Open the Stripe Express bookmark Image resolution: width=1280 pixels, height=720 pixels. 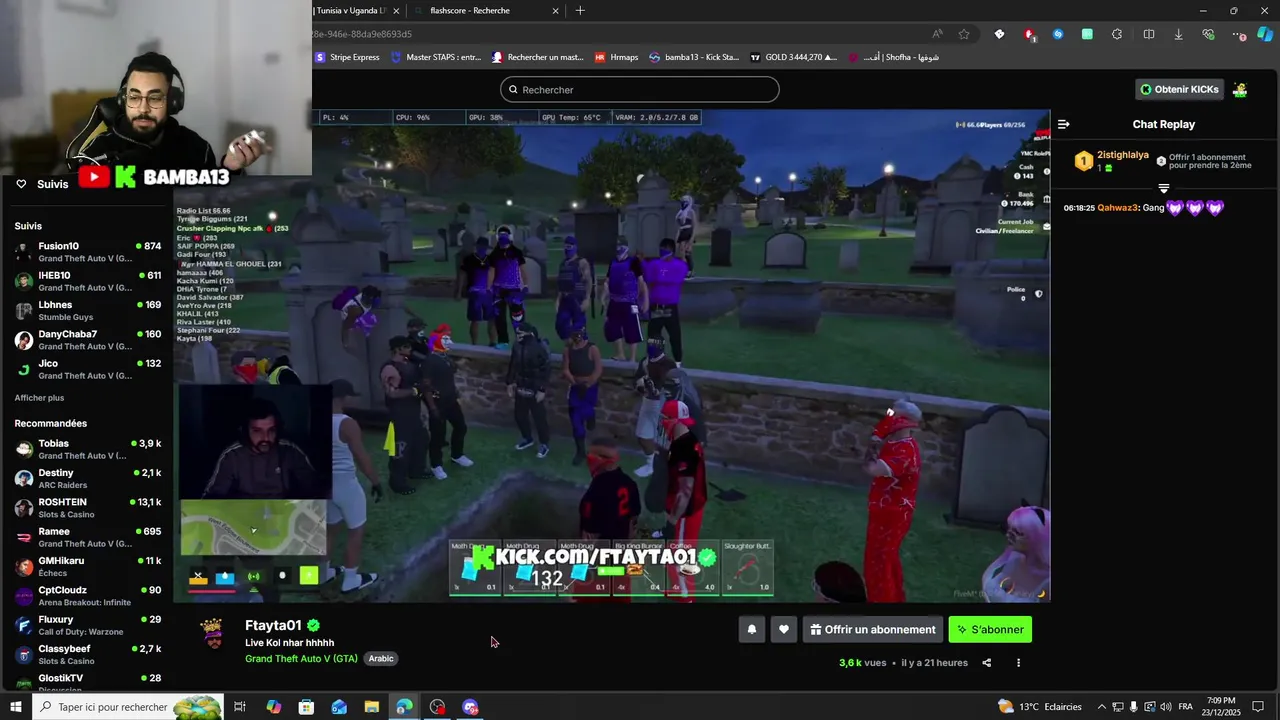[x=348, y=57]
